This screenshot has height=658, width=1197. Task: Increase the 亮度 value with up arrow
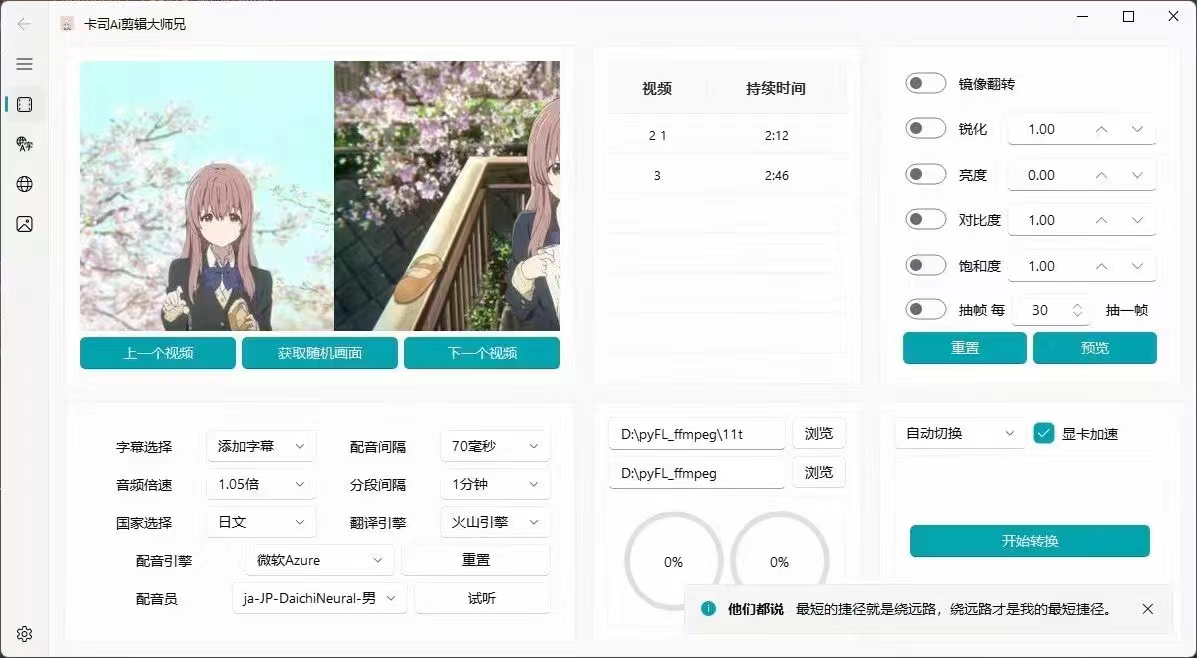click(x=1101, y=175)
